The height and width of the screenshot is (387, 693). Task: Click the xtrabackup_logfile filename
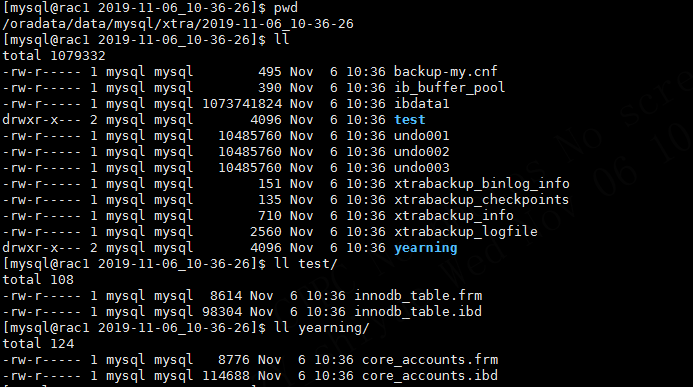pyautogui.click(x=466, y=231)
